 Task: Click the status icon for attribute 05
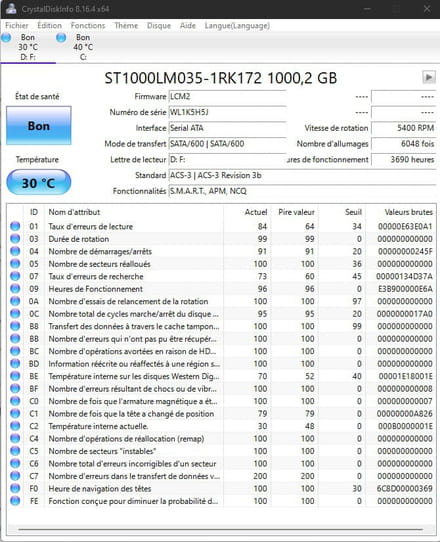click(x=15, y=264)
